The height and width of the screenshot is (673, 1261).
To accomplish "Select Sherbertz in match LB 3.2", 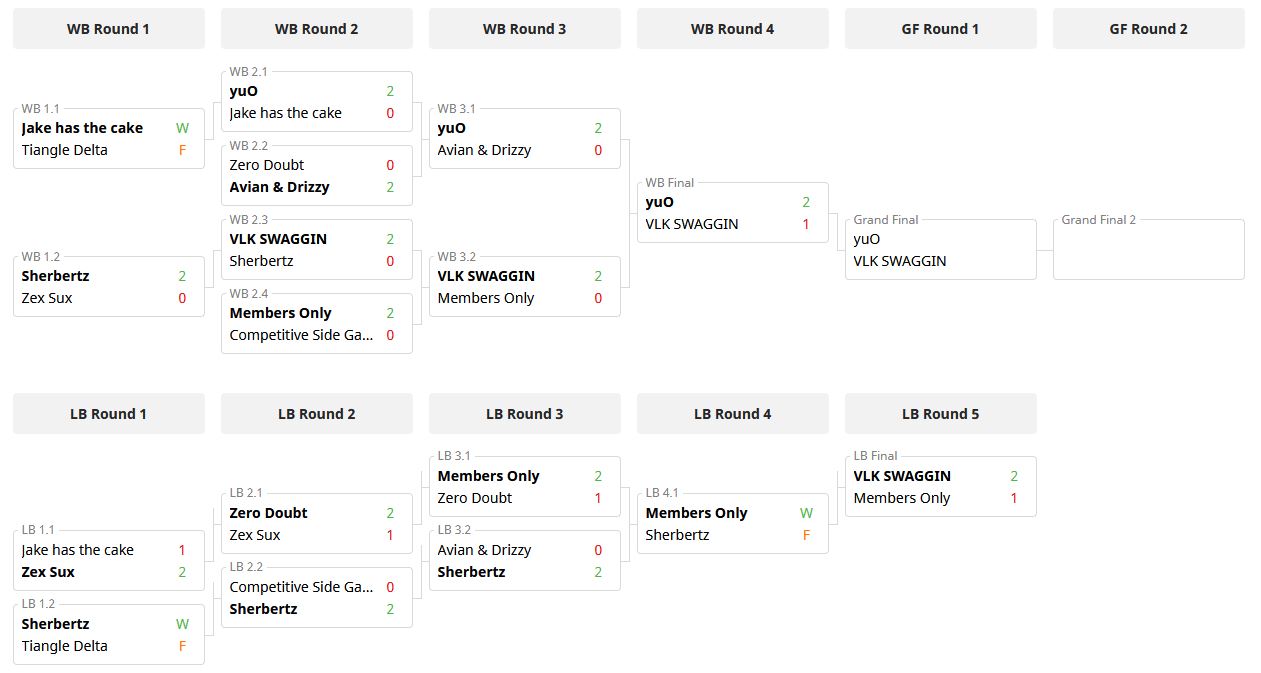I will click(471, 572).
